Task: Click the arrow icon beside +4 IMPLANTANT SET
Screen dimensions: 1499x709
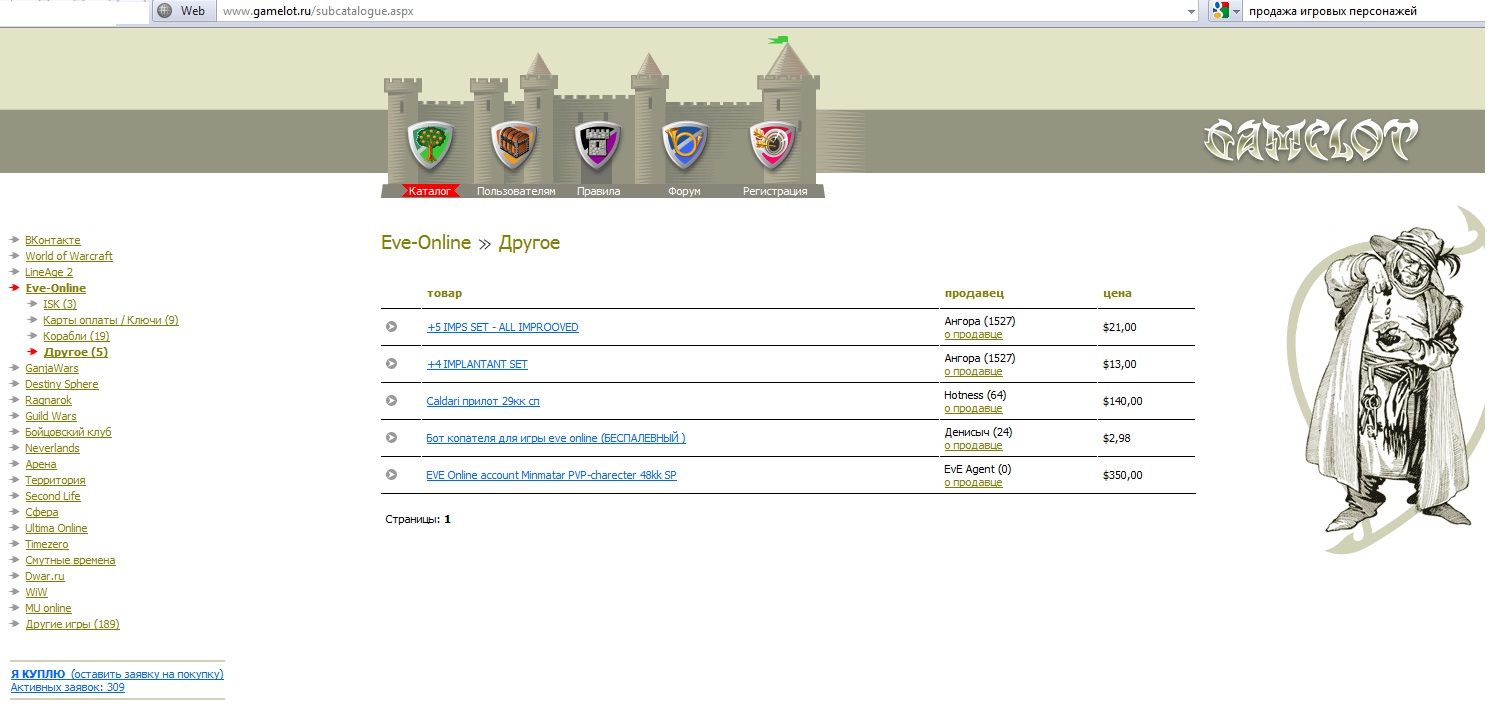Action: pos(391,364)
